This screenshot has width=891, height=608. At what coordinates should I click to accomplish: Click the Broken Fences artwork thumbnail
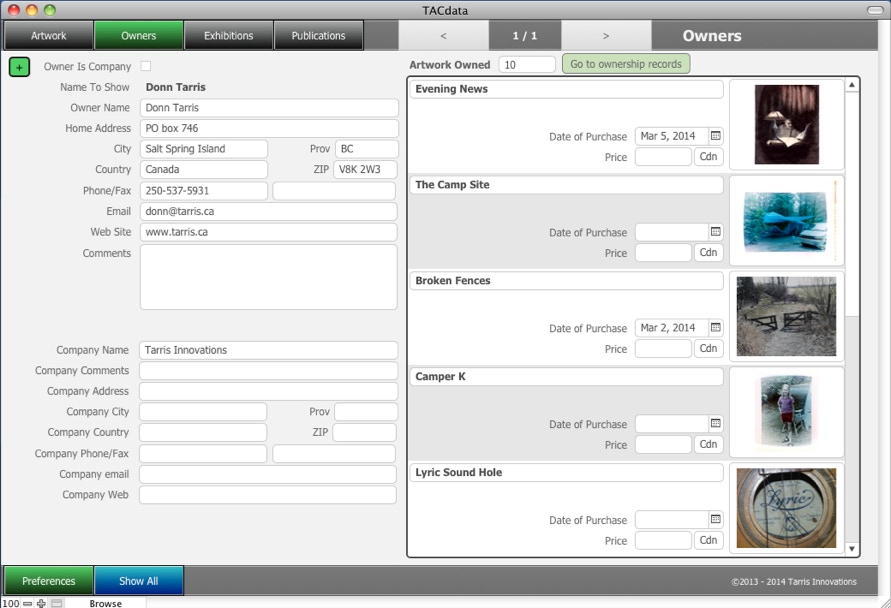tap(786, 317)
